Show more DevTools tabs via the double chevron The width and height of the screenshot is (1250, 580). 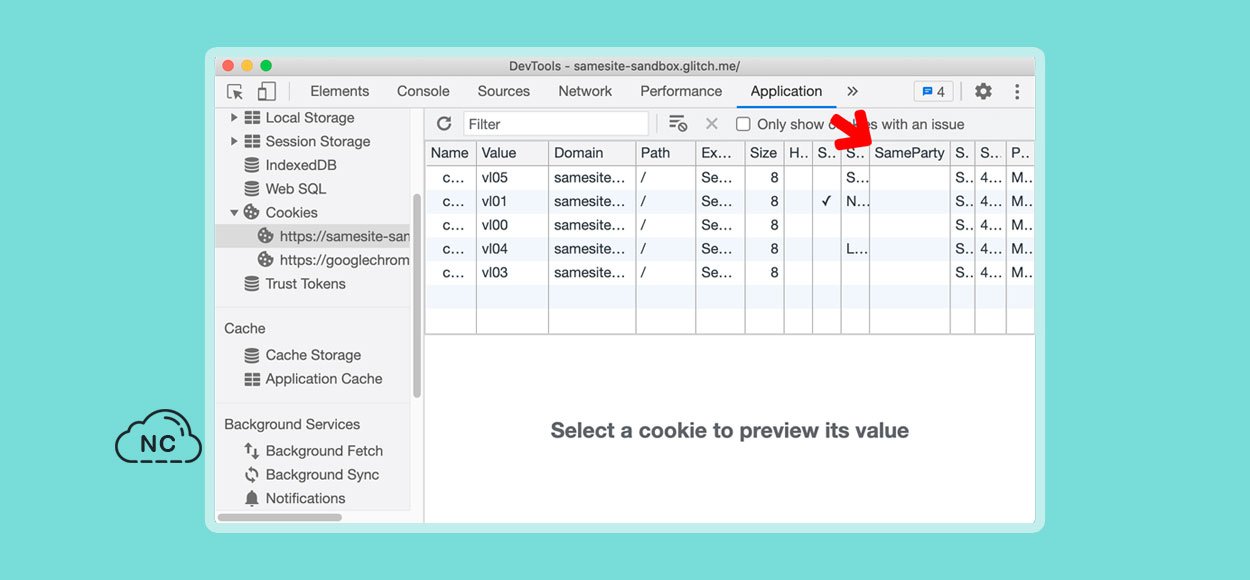(852, 91)
